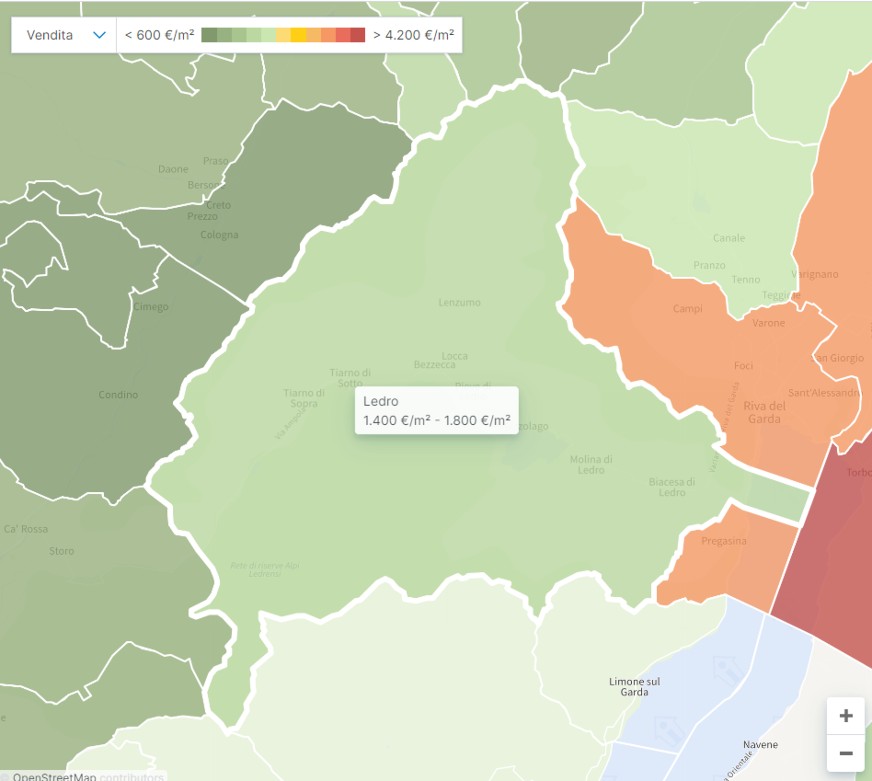Click the zoom in plus button
Viewport: 872px width, 781px height.
(x=845, y=716)
